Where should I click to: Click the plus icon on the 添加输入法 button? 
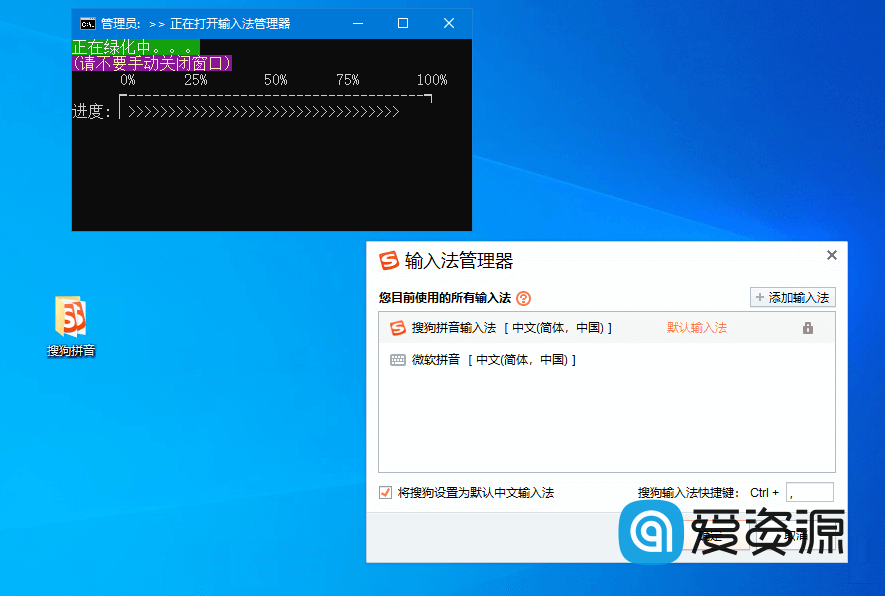click(x=760, y=296)
